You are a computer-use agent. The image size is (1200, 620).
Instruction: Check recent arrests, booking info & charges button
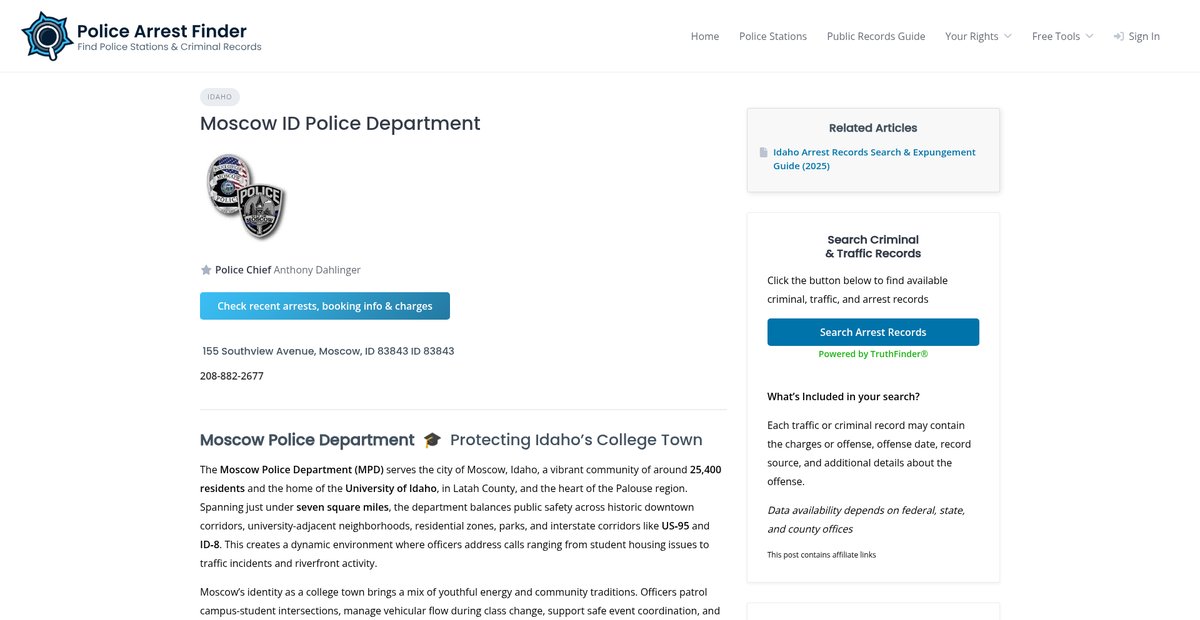pos(325,306)
